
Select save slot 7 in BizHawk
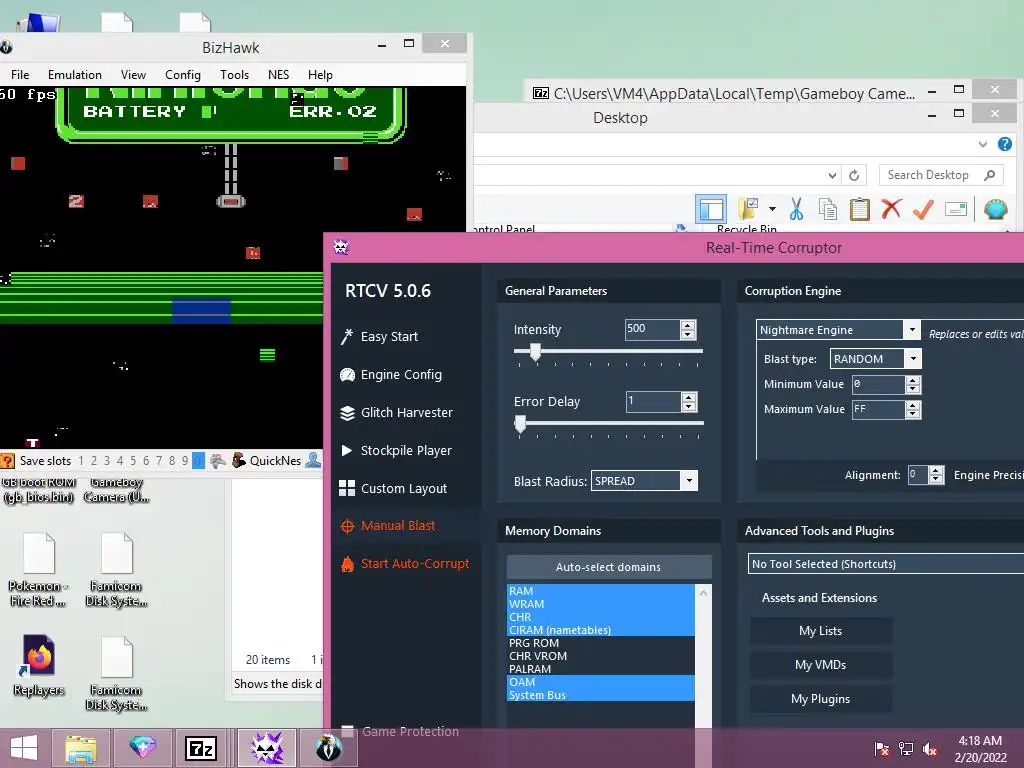(159, 461)
